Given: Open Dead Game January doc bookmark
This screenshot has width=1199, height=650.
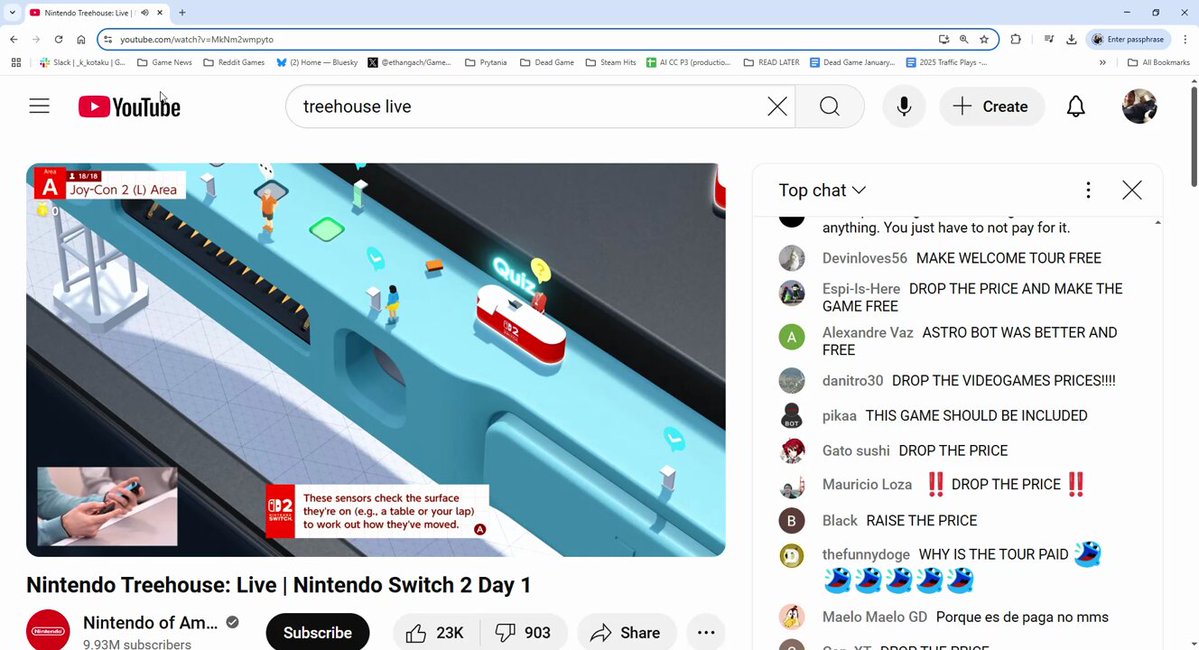Looking at the screenshot, I should 853,63.
